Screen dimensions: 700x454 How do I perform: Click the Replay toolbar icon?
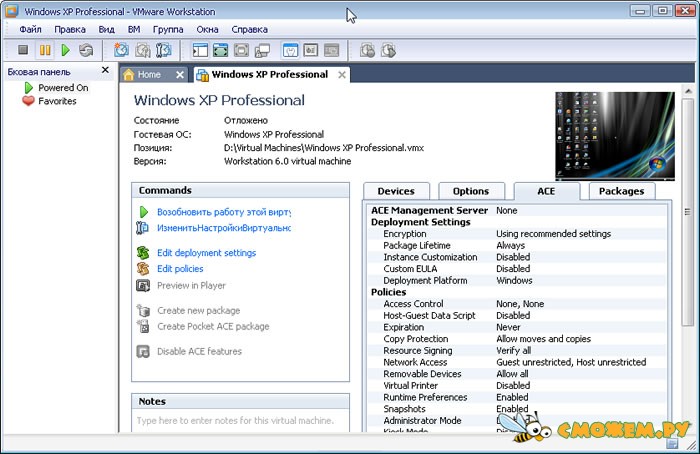click(388, 50)
